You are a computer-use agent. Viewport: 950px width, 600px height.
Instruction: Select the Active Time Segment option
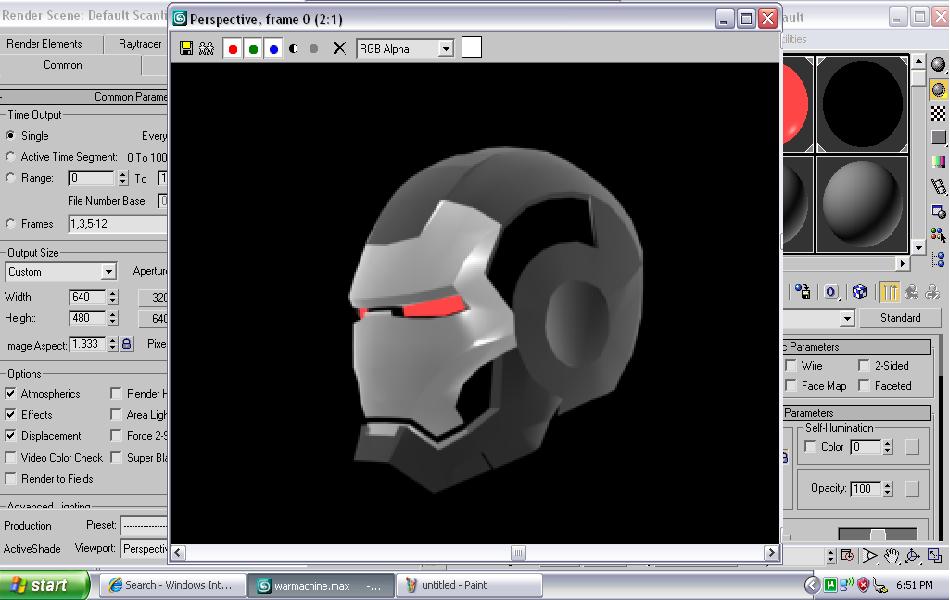10,156
